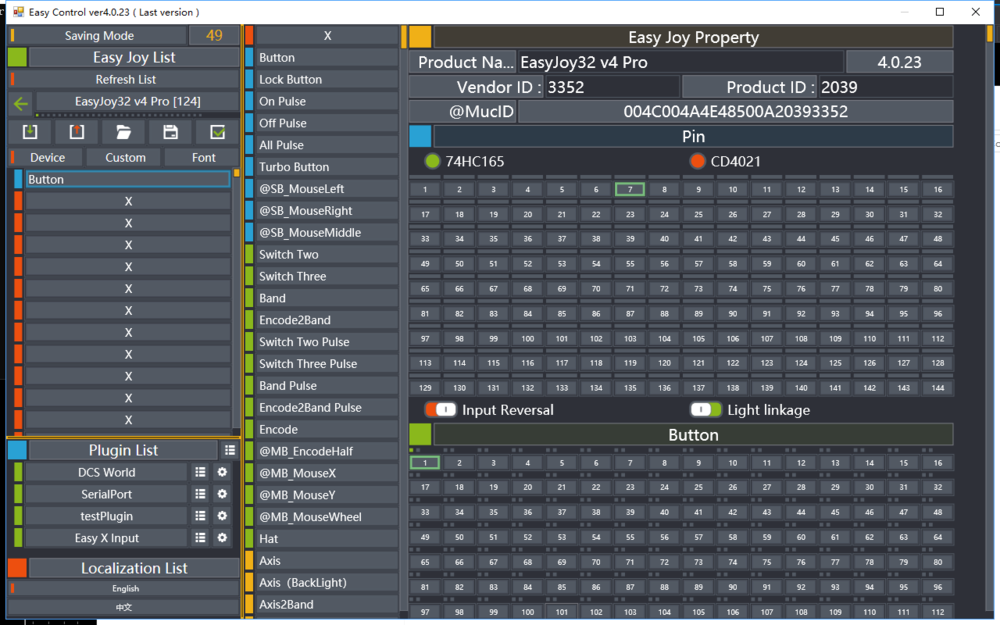
Task: Click yellow square beside Easy Joy Property
Action: [x=420, y=37]
